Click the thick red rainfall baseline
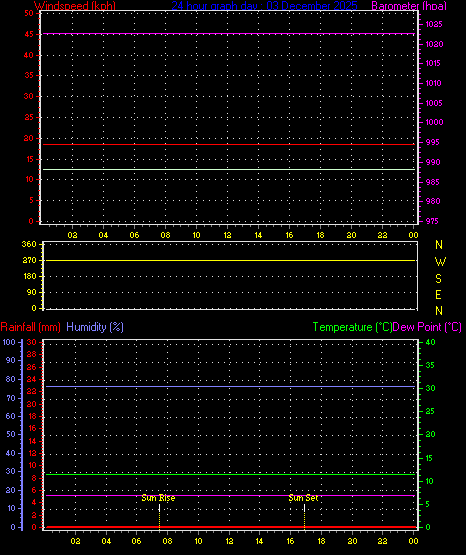Screen dimensions: 466x555 click(x=230, y=527)
